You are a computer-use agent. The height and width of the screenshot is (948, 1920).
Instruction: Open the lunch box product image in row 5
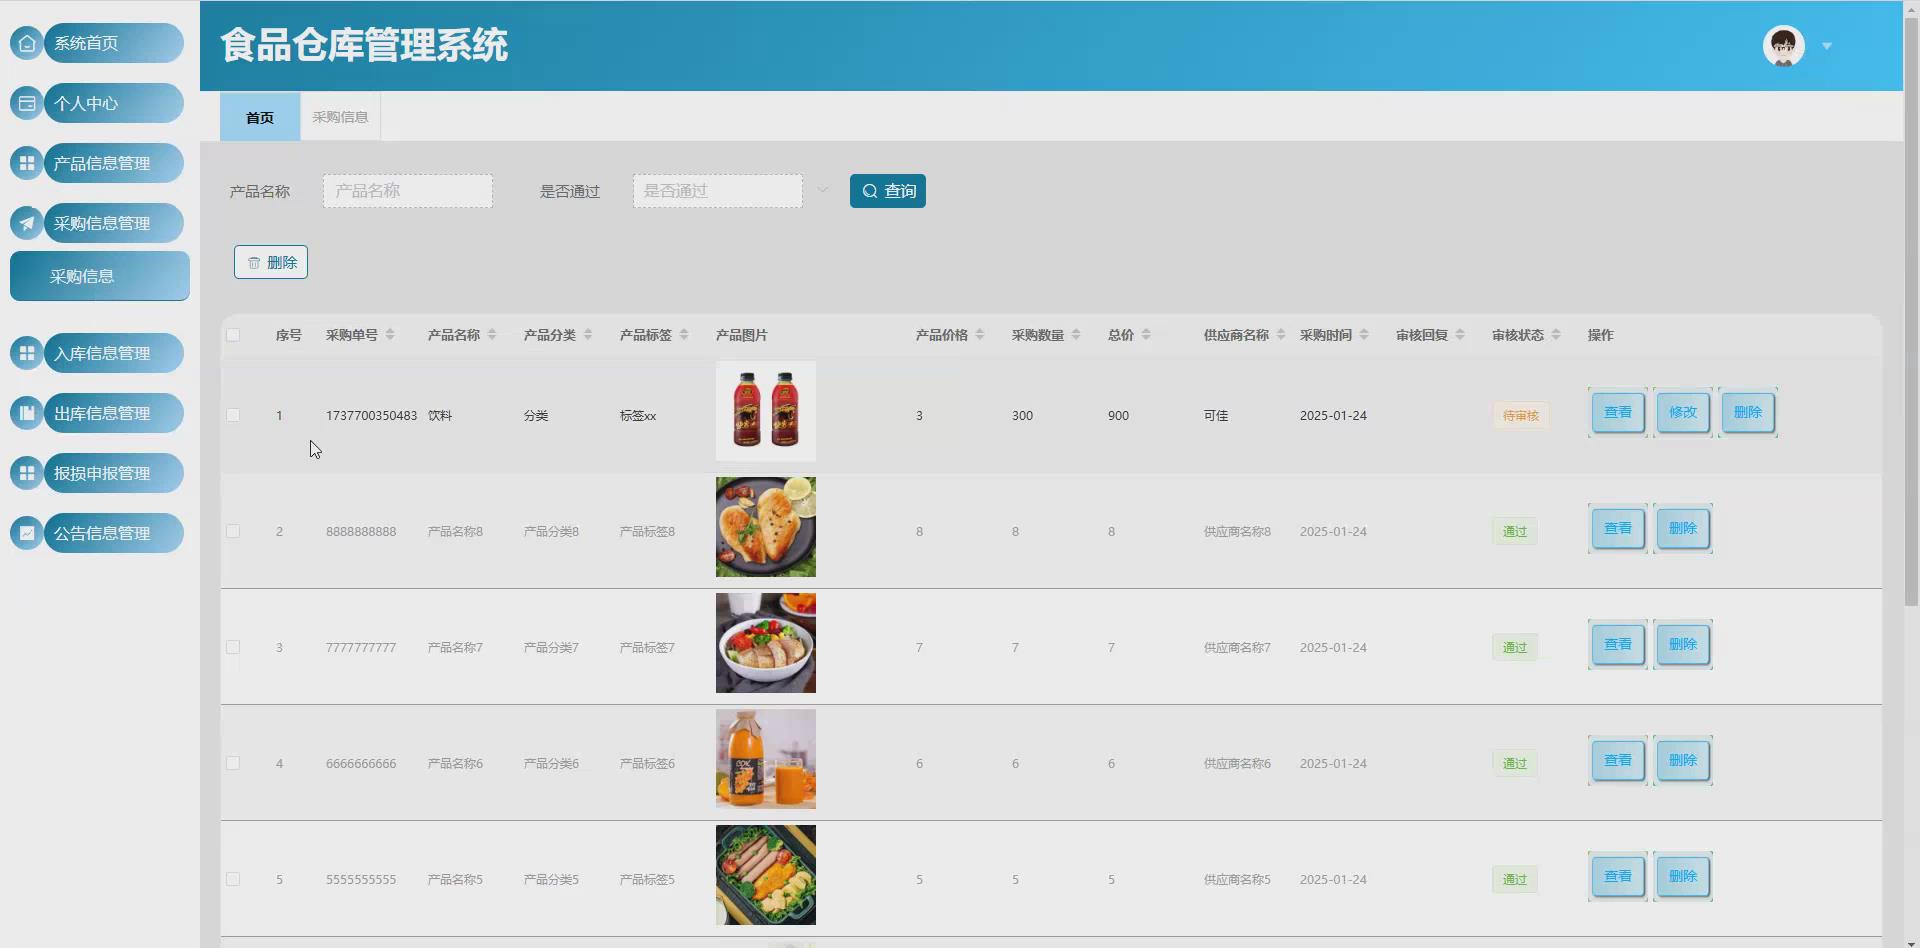pos(766,875)
